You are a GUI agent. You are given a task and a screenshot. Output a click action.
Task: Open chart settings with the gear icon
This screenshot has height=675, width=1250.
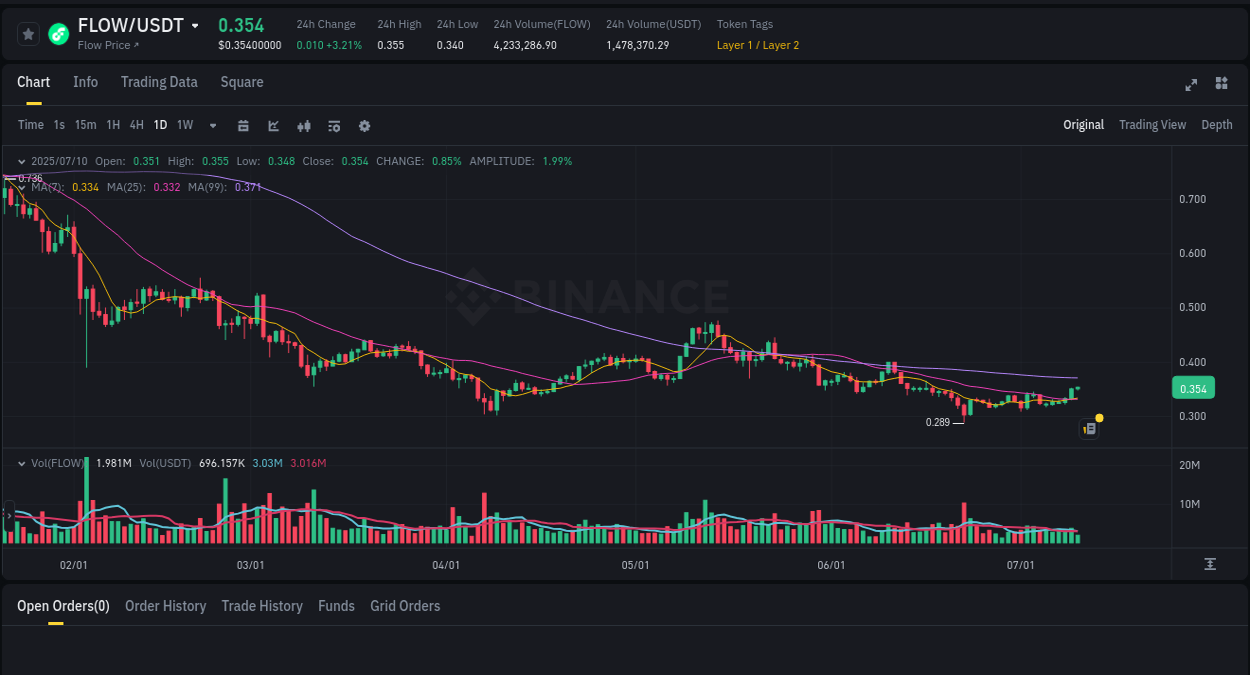364,125
